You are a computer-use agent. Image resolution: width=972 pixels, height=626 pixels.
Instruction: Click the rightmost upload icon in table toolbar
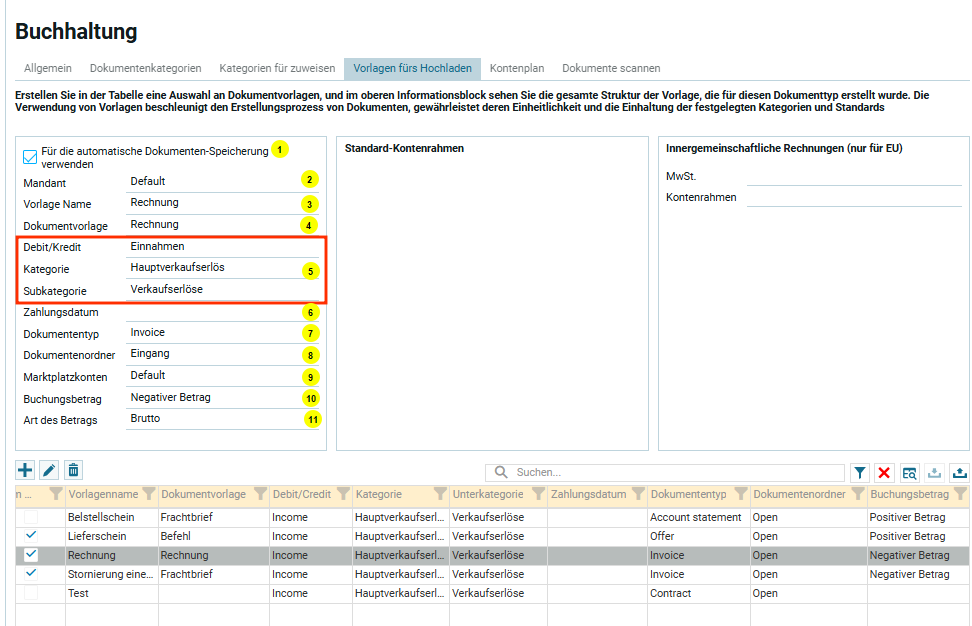(959, 473)
